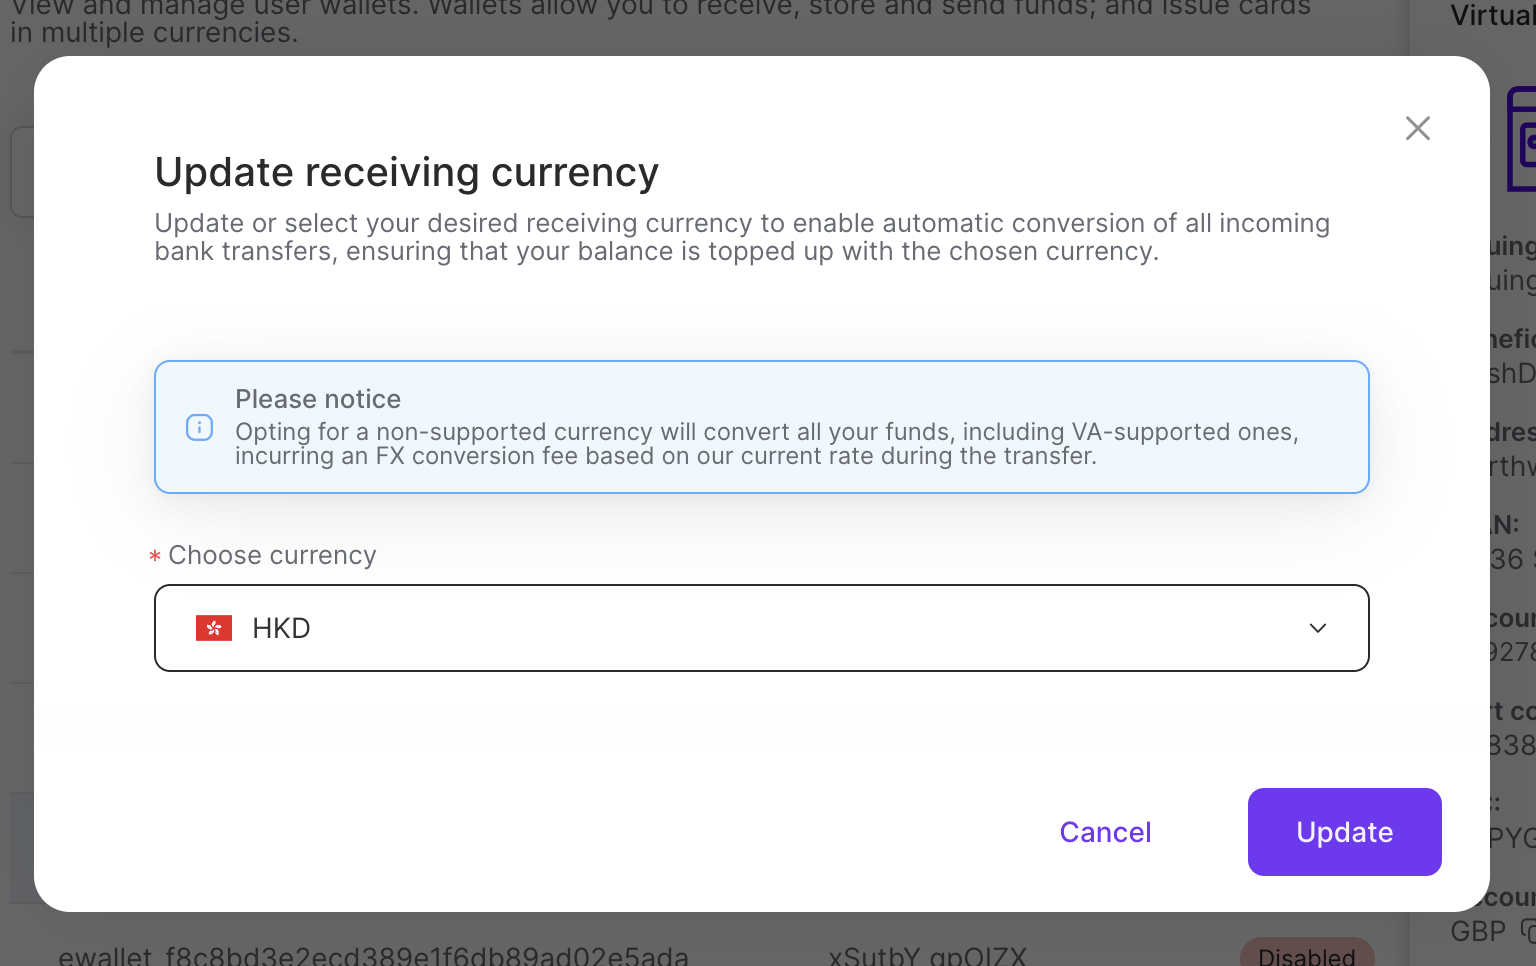Click the info icon in the notice banner
The height and width of the screenshot is (966, 1536).
click(200, 427)
